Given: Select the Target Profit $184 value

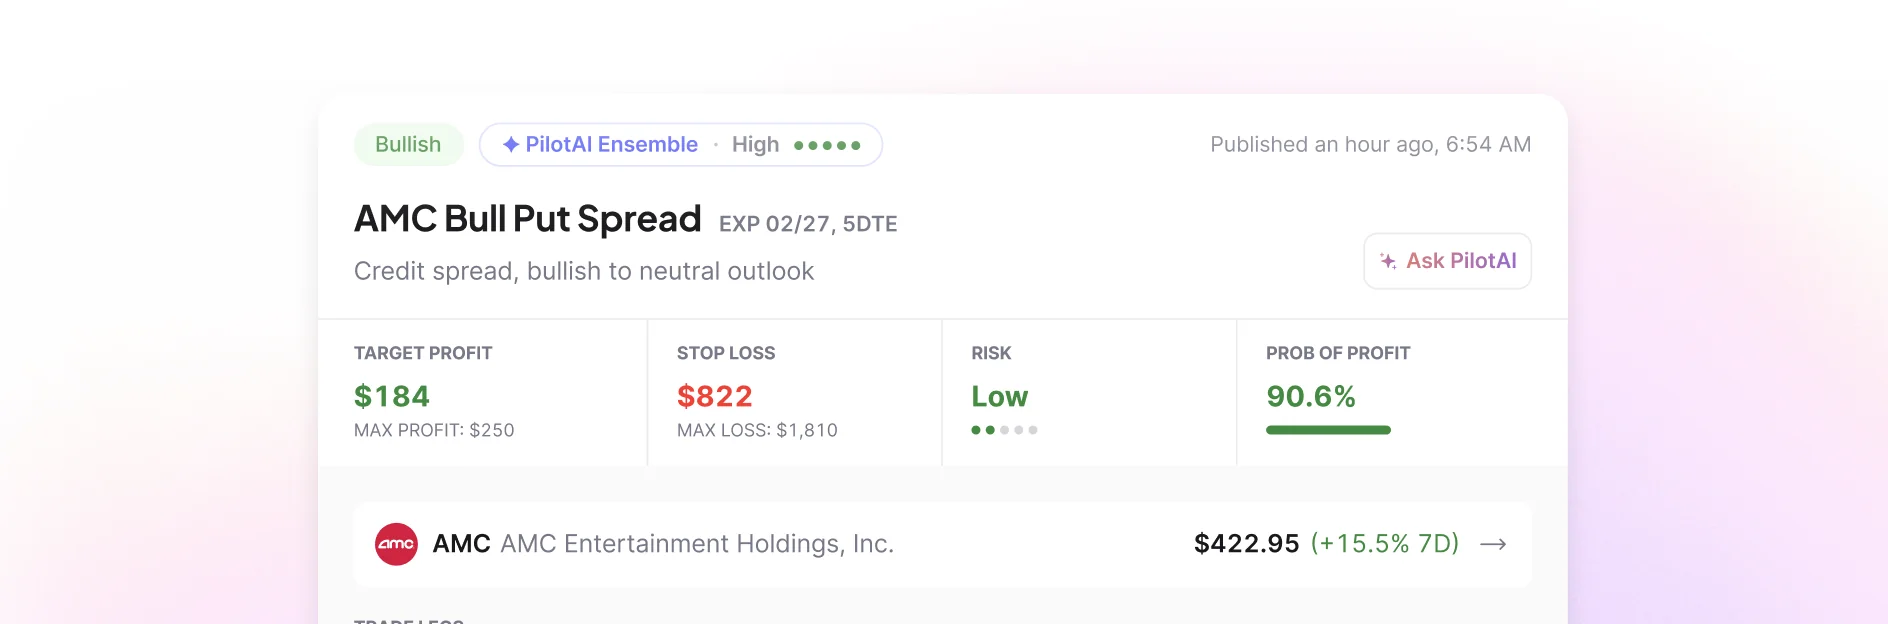Looking at the screenshot, I should click(392, 397).
